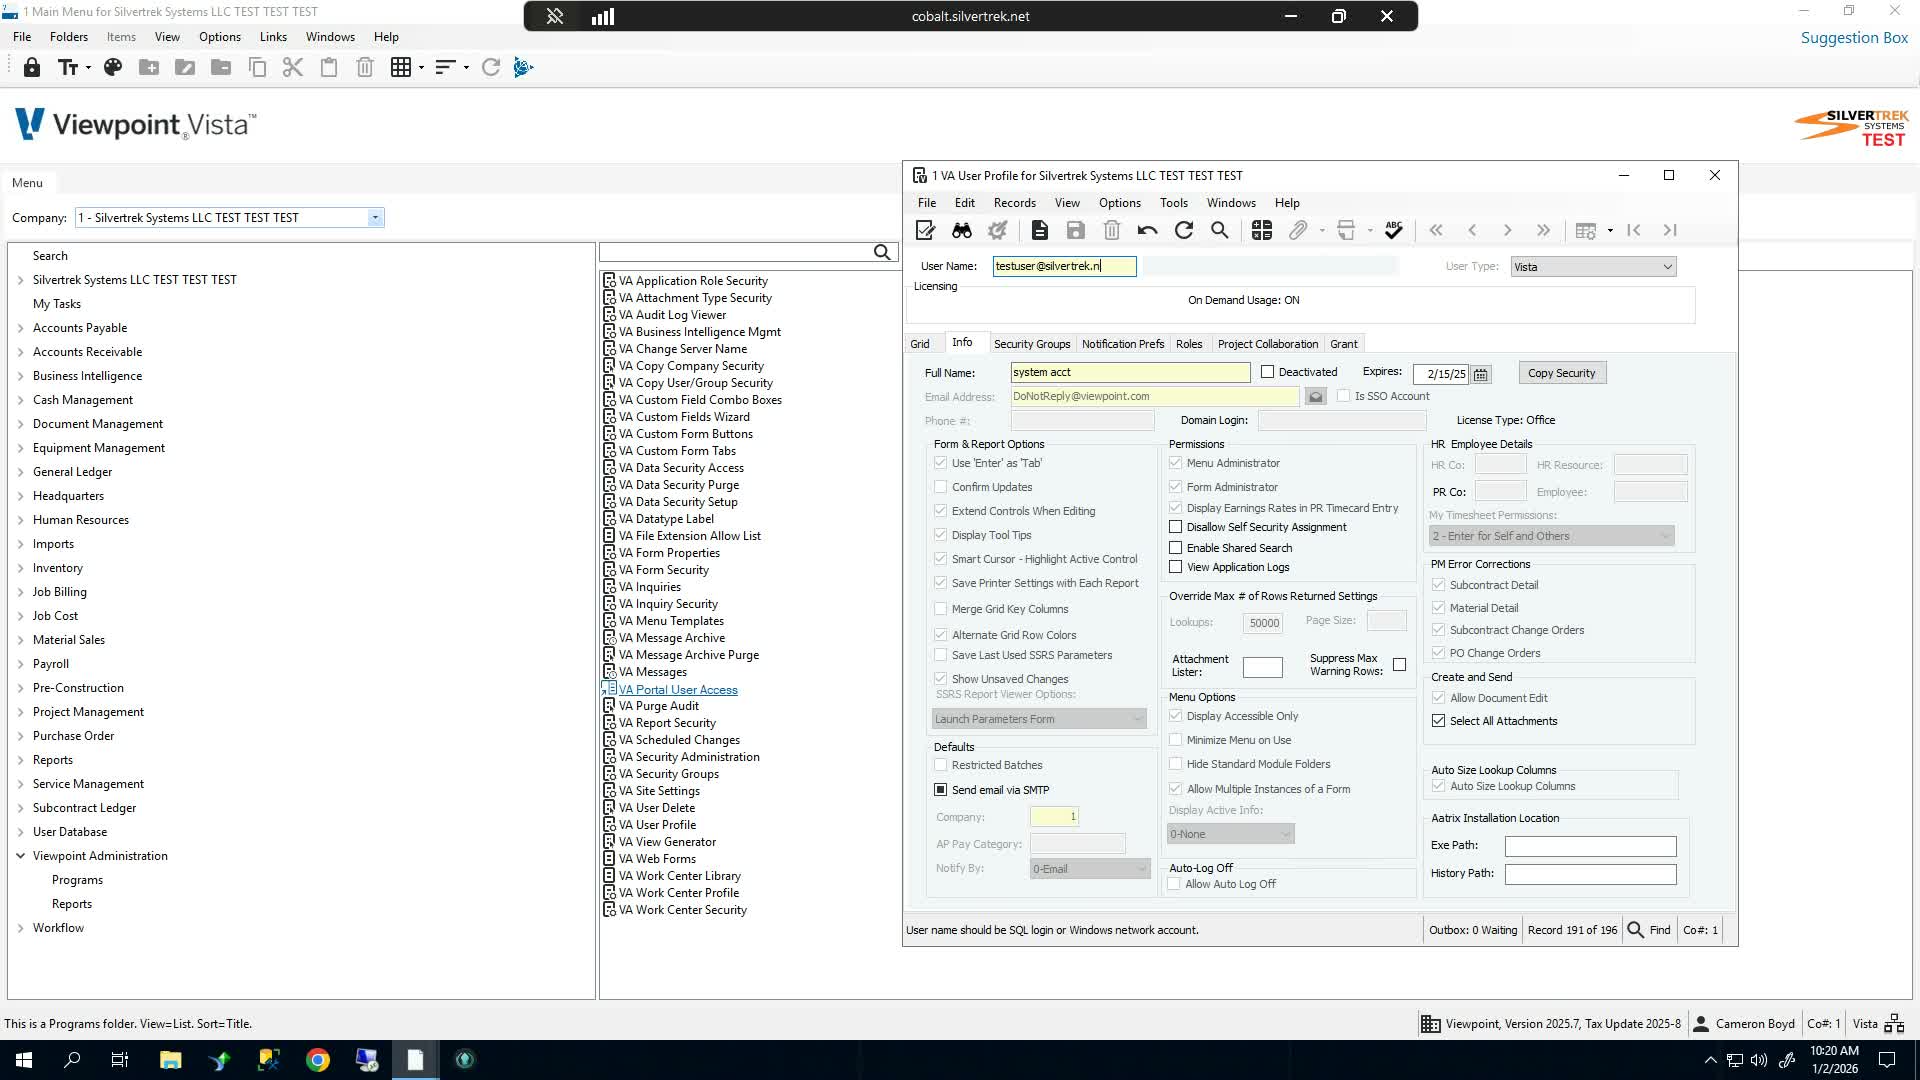Click the search magnifier above programs list

tap(882, 252)
